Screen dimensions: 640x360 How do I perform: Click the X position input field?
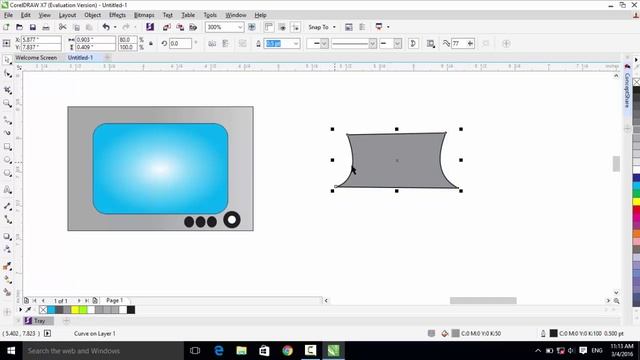(41, 40)
